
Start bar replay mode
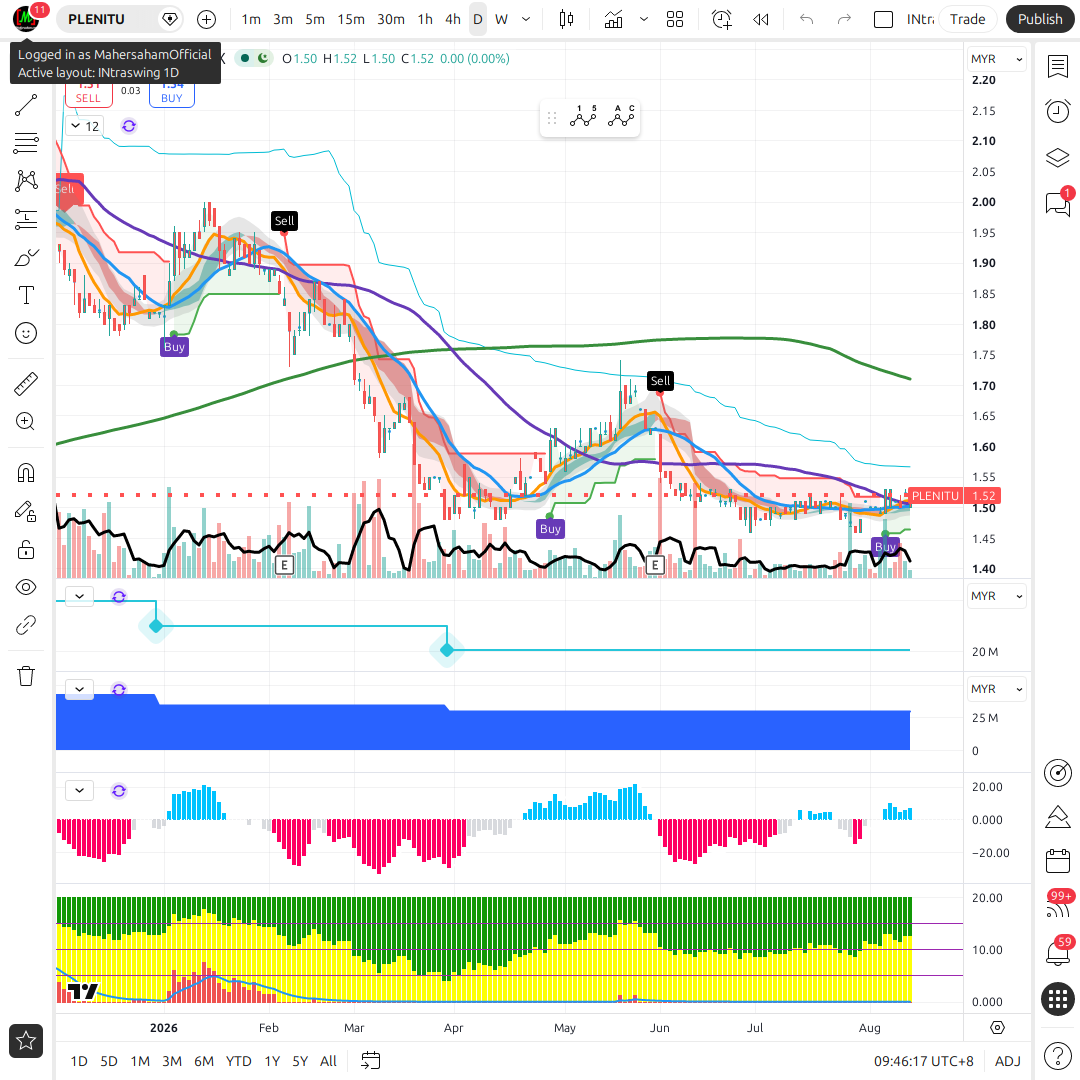click(760, 19)
